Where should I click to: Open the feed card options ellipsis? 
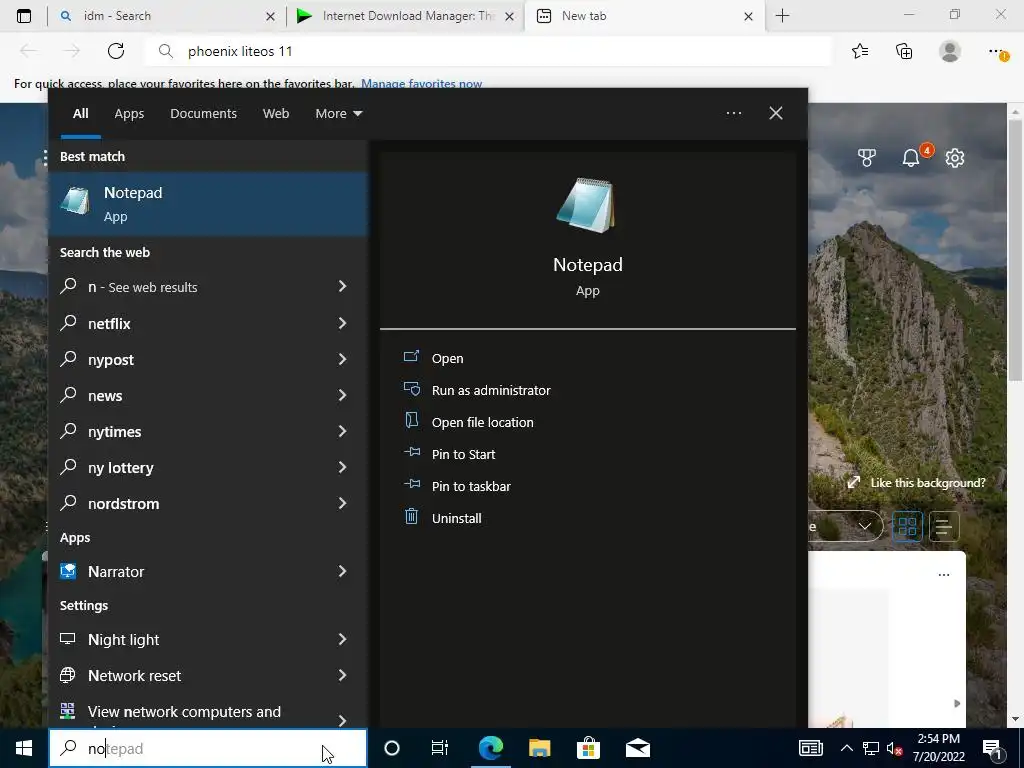pyautogui.click(x=943, y=575)
